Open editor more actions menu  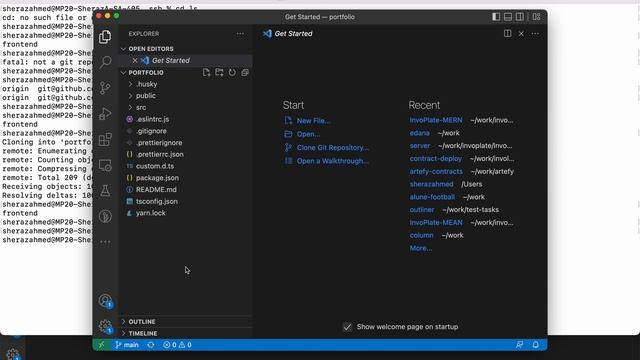(535, 33)
